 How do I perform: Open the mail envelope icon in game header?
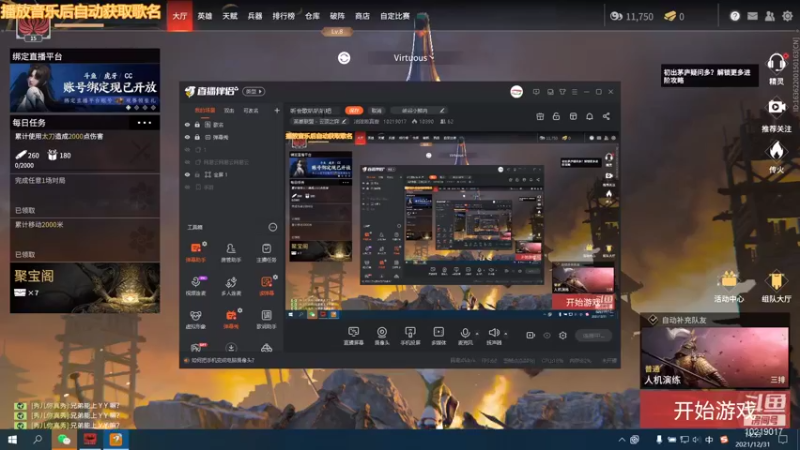[753, 16]
